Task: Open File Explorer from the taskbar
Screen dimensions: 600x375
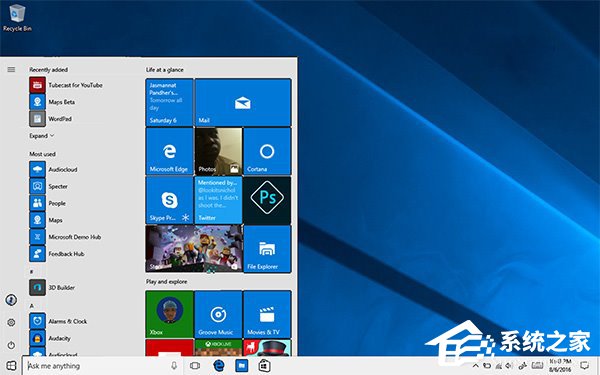Action: coord(241,366)
